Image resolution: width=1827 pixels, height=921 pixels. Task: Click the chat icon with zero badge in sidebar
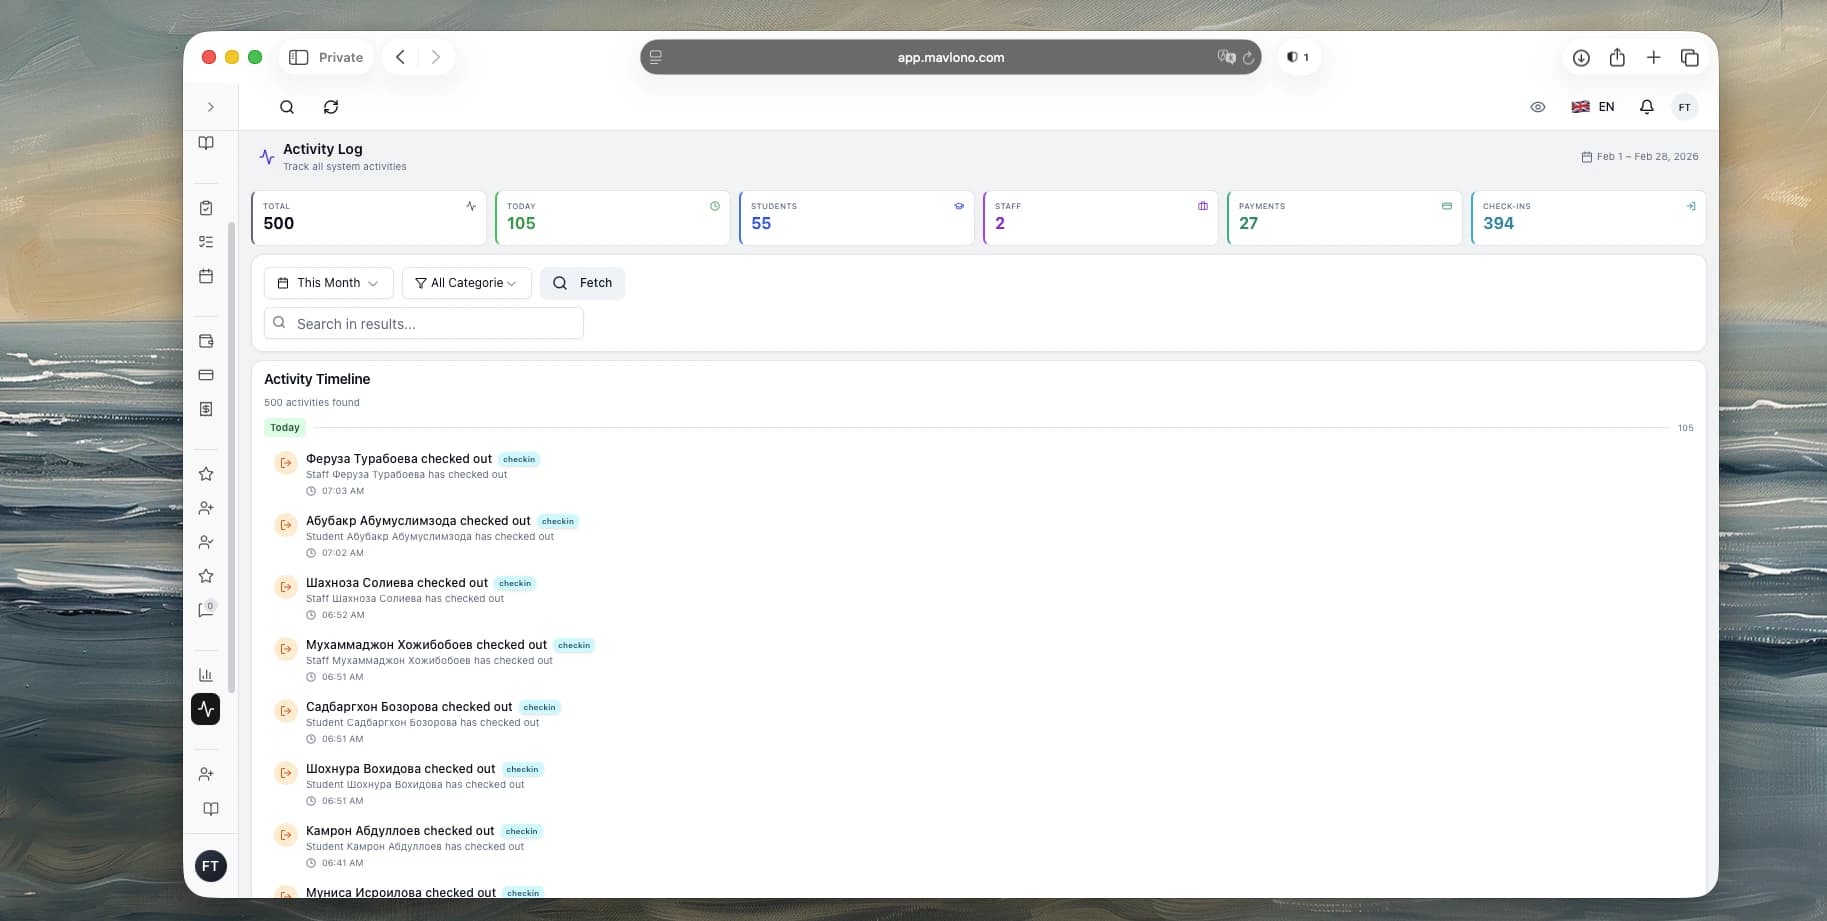206,609
